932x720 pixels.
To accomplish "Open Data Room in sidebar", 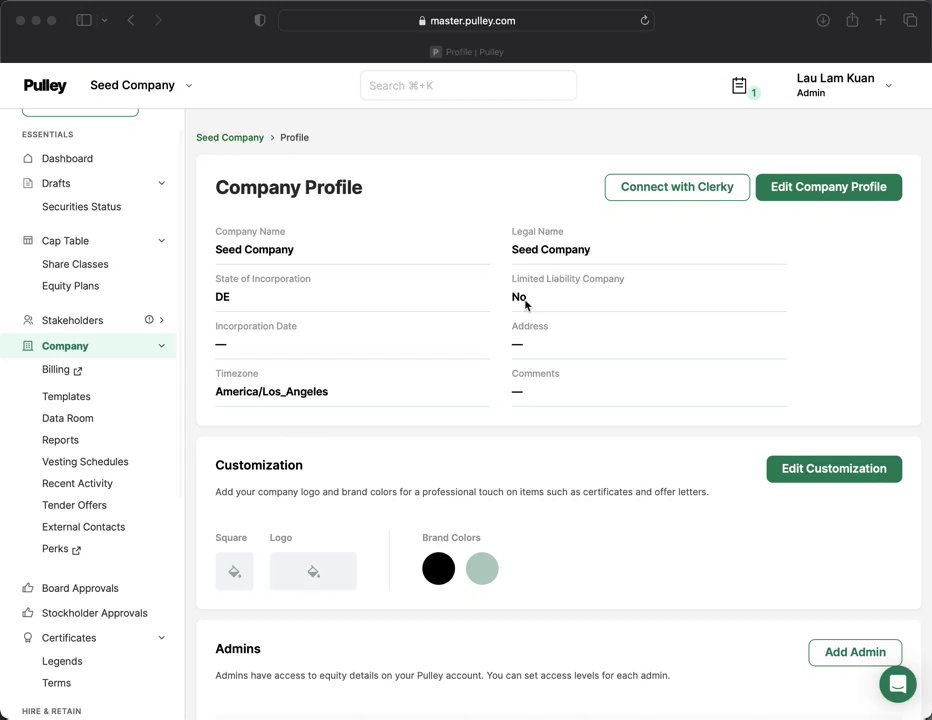I will click(67, 419).
